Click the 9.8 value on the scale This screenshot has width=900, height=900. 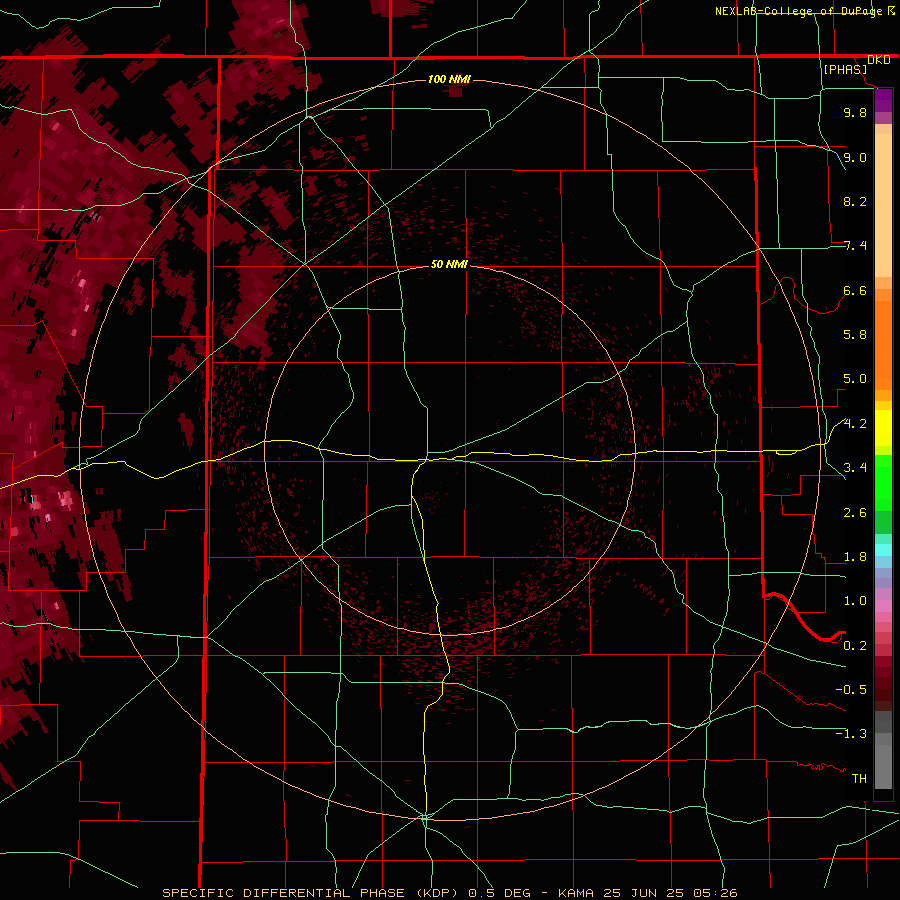(855, 112)
